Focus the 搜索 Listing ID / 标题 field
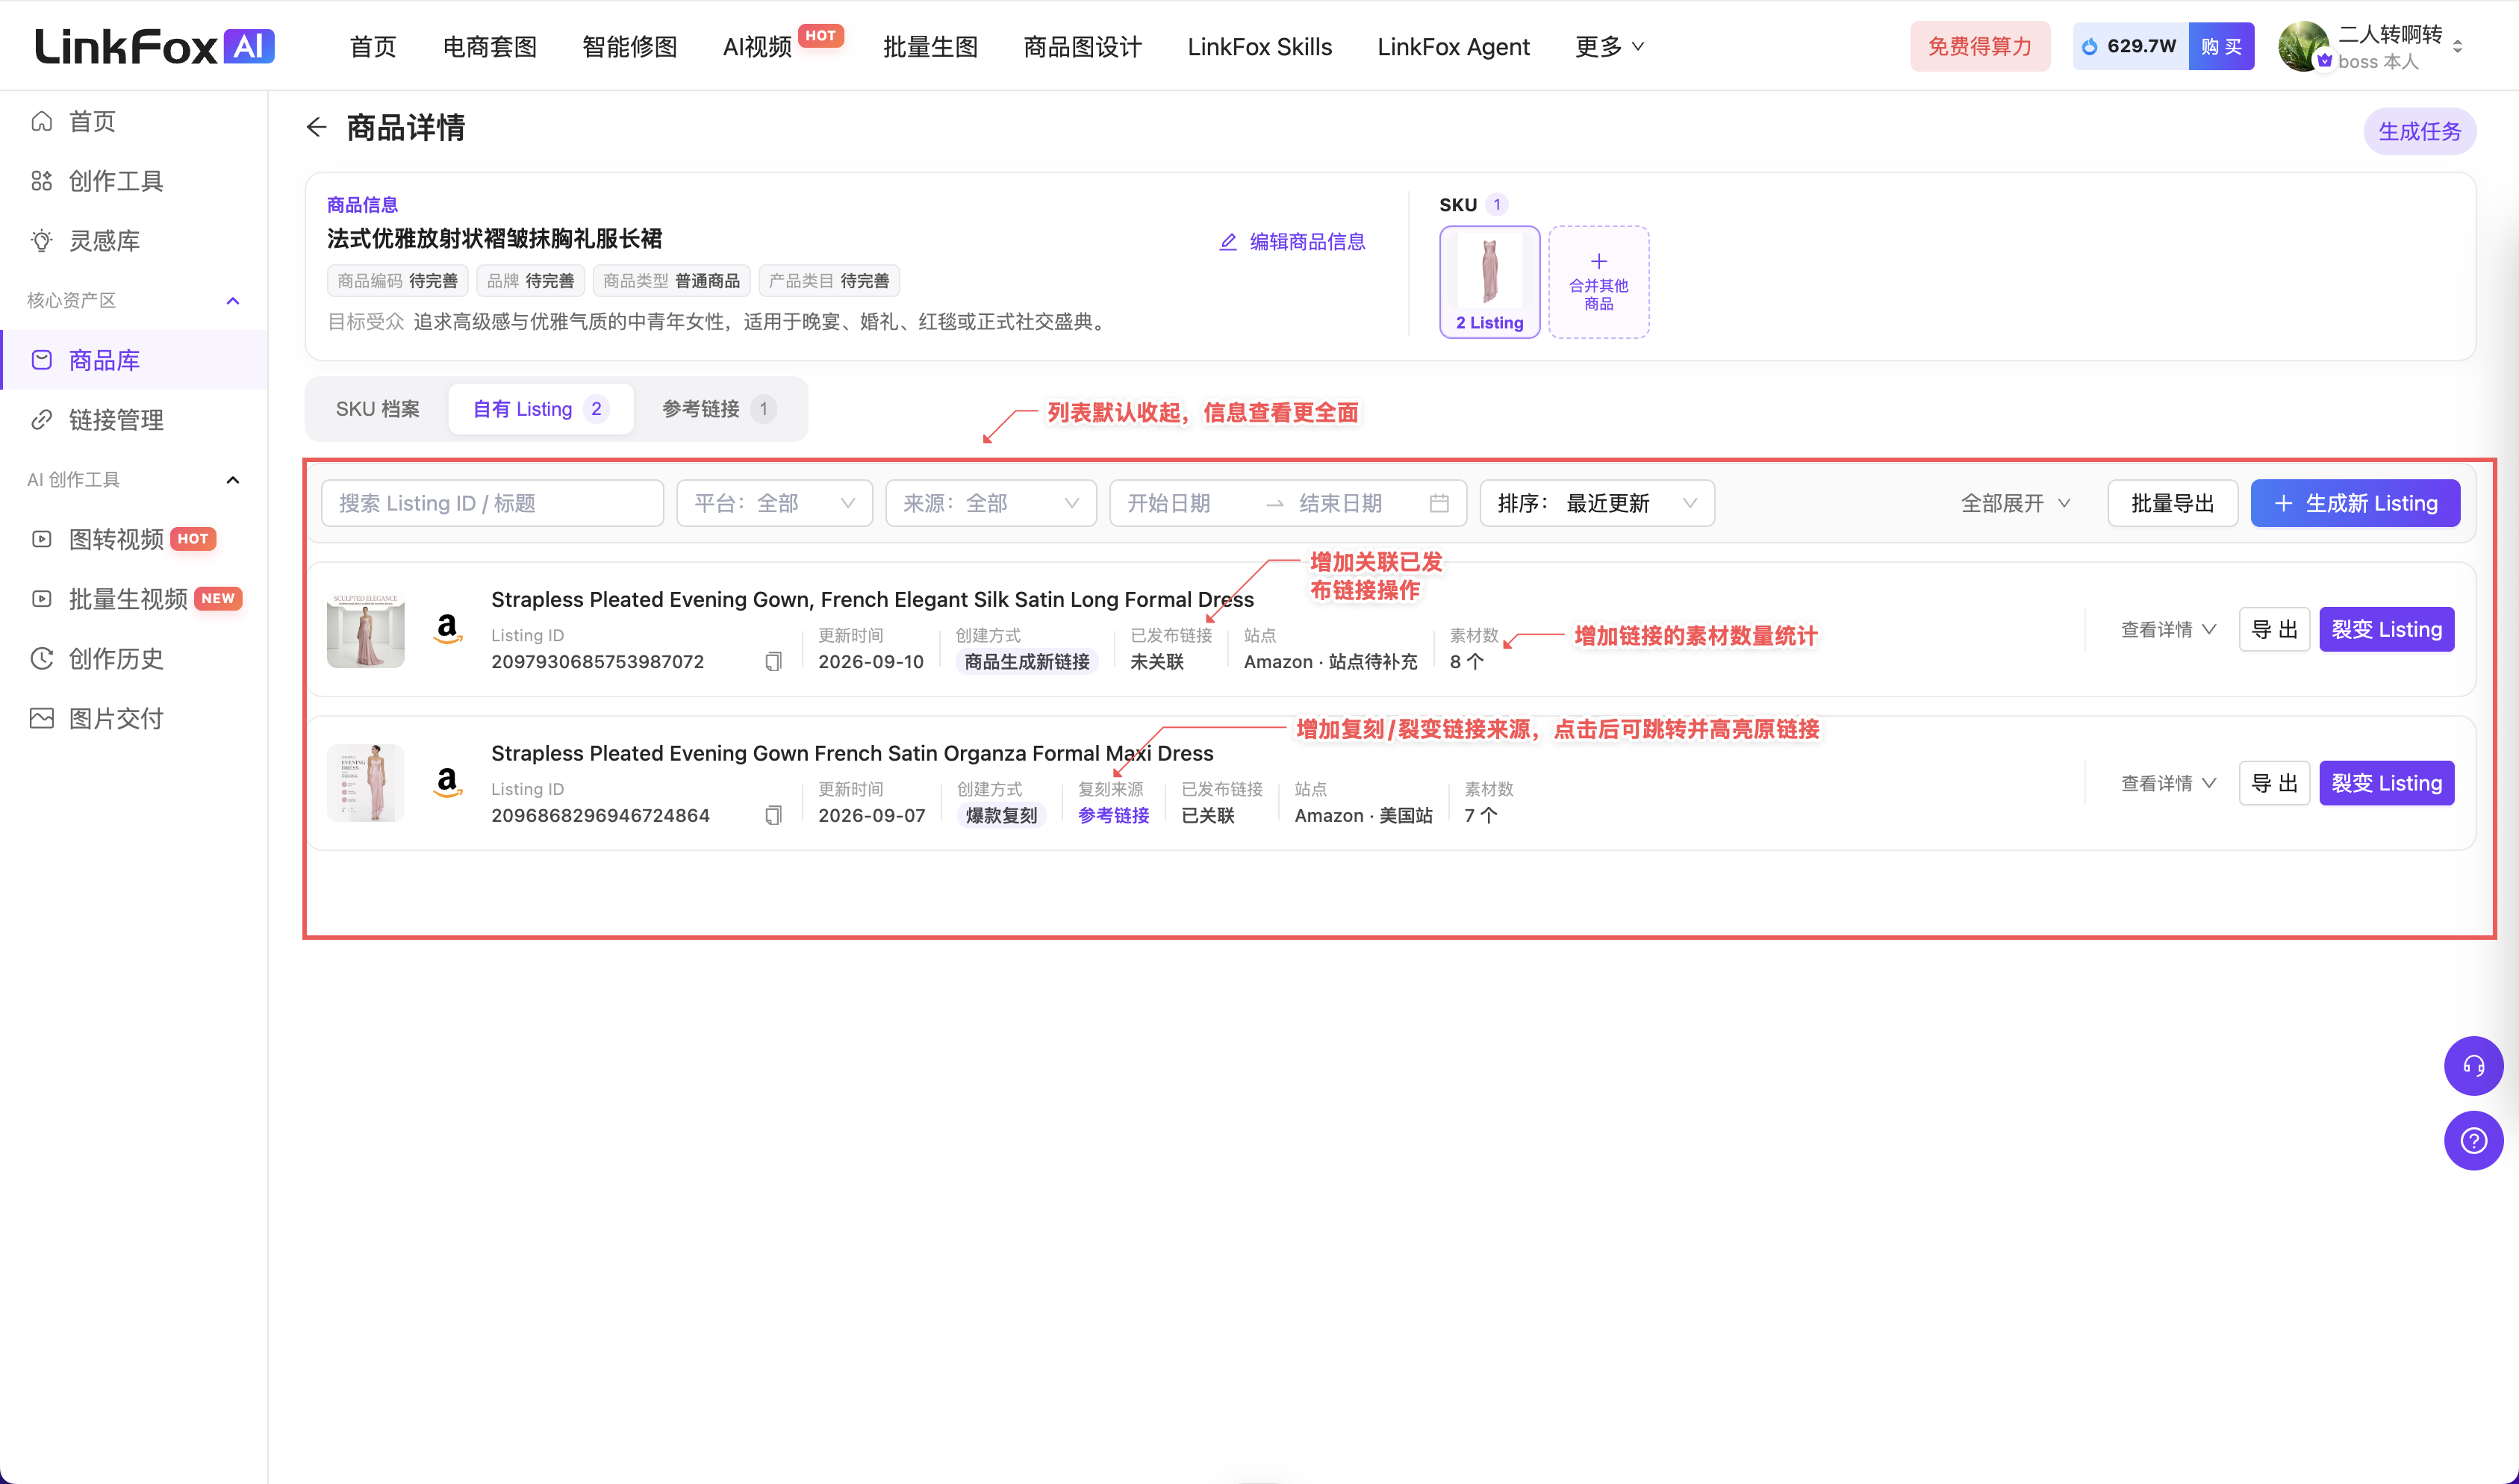This screenshot has height=1484, width=2519. click(492, 503)
